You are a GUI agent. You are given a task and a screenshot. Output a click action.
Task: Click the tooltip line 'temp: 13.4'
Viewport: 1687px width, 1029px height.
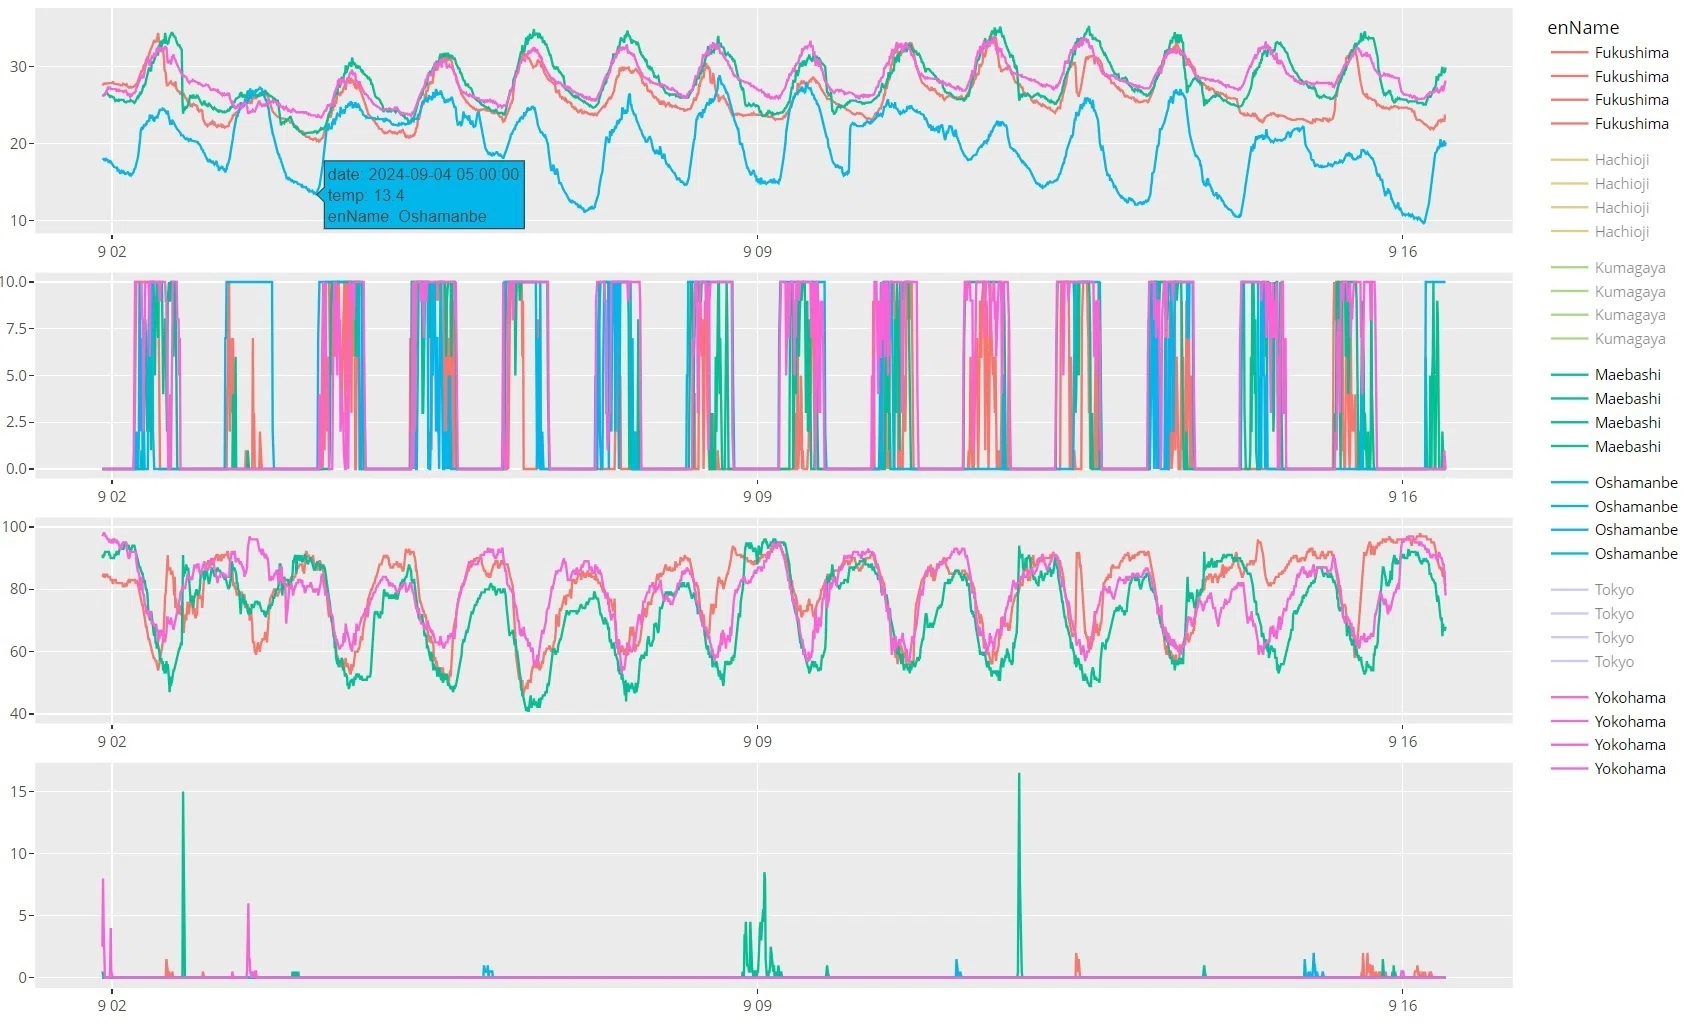pos(366,195)
